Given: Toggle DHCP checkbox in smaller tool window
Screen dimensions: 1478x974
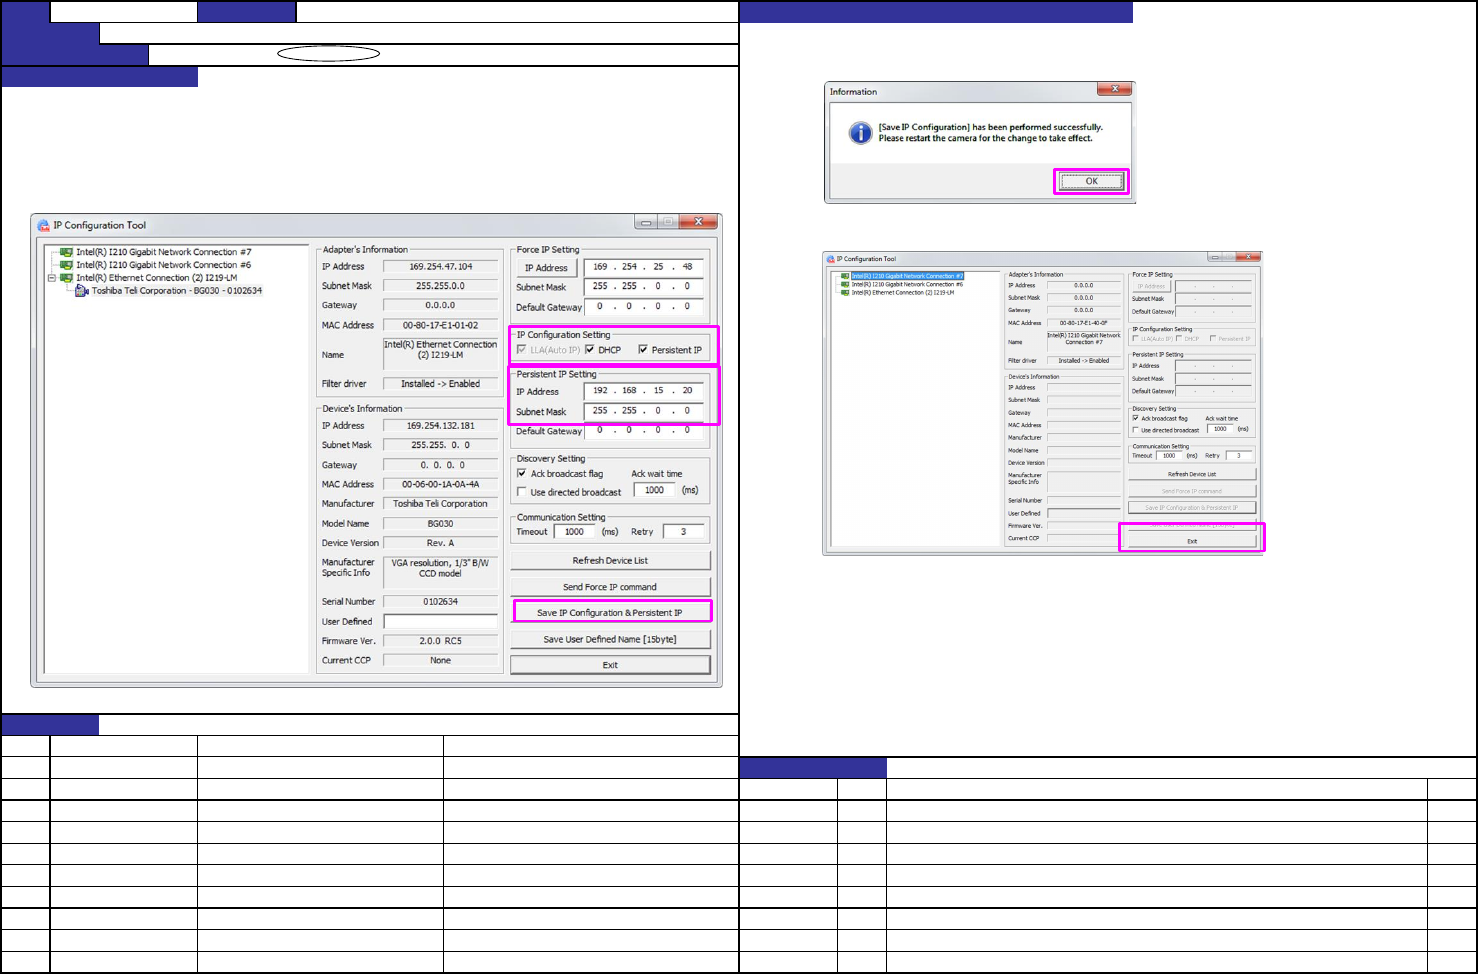Looking at the screenshot, I should point(1179,339).
